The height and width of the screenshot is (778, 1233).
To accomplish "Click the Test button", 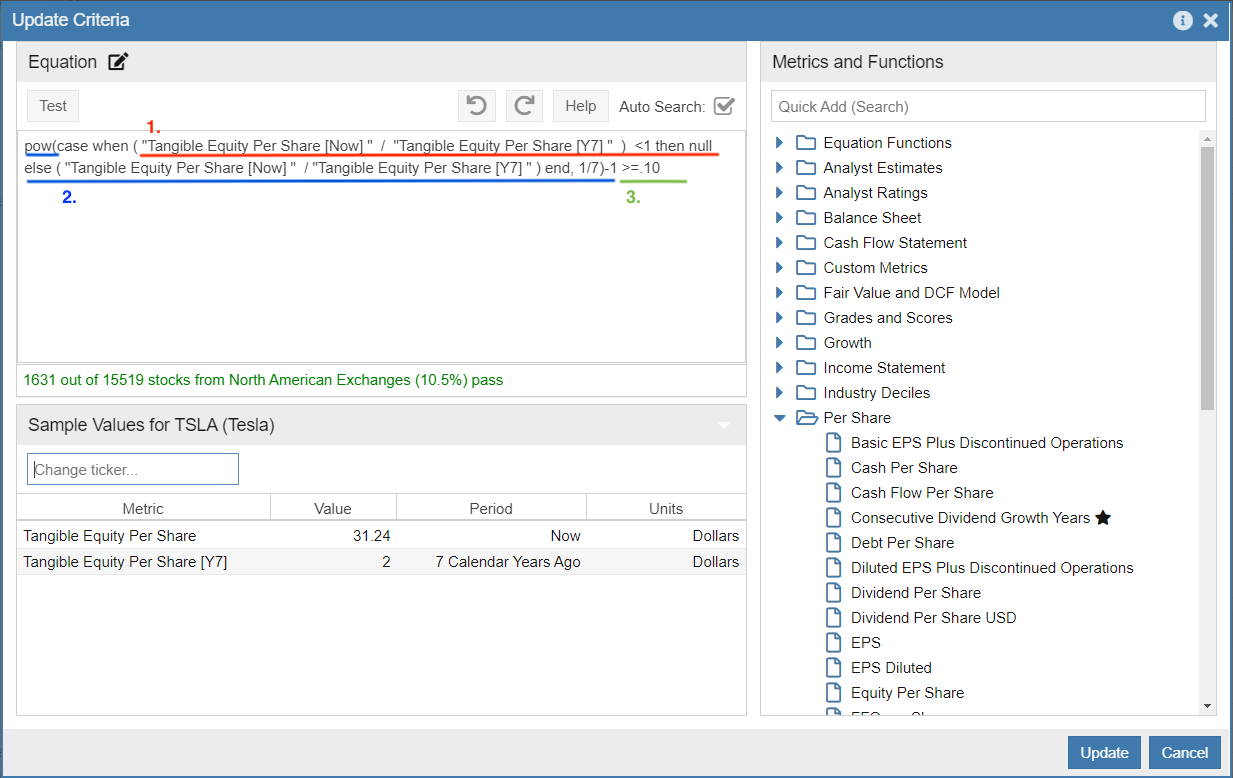I will click(53, 106).
